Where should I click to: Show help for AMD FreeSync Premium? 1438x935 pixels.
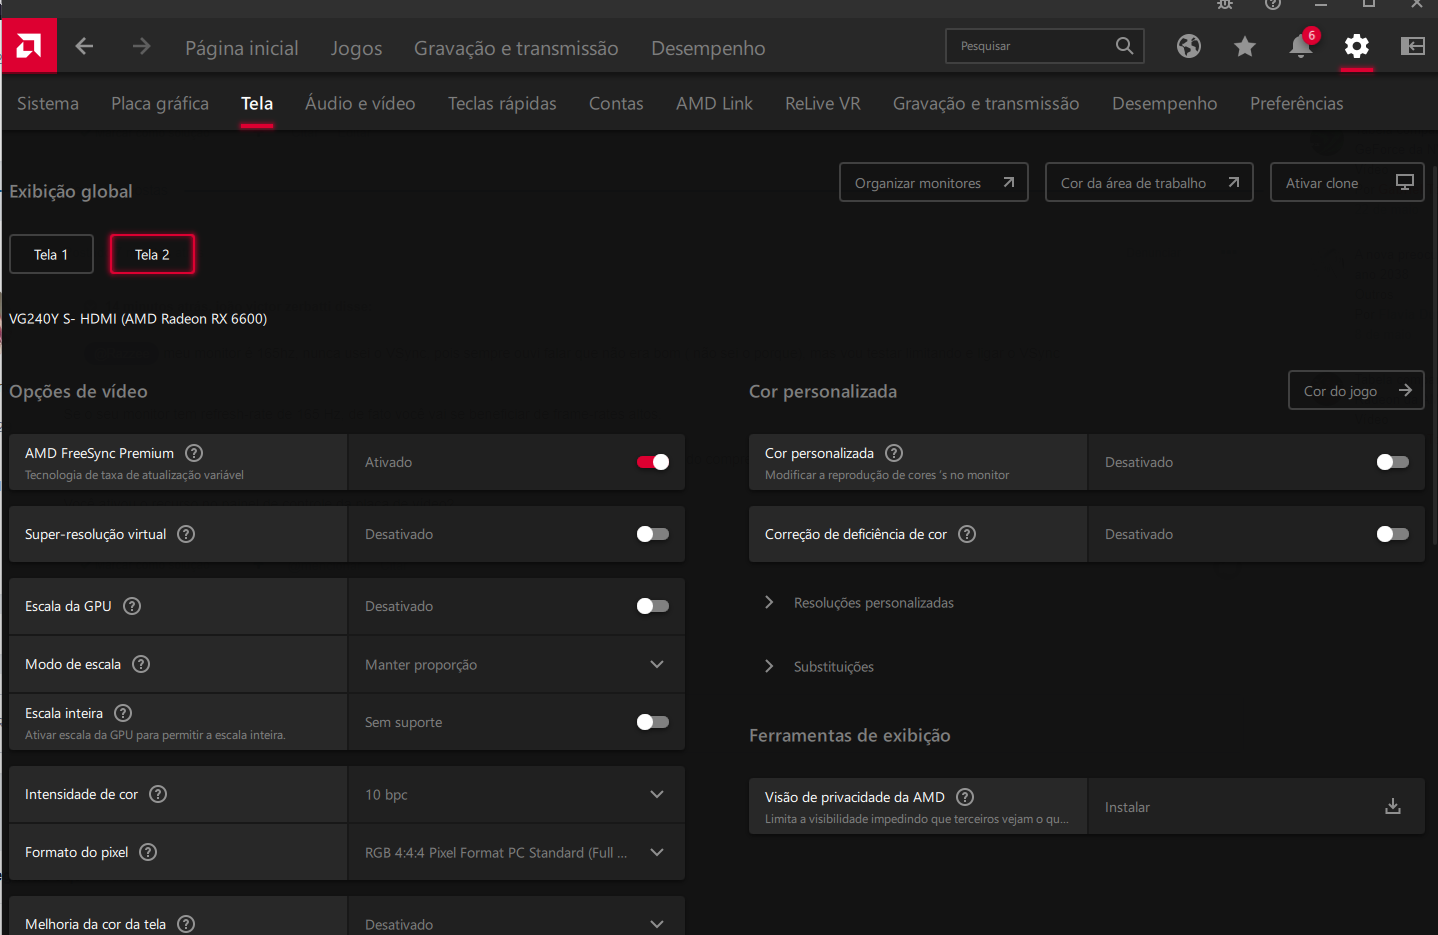[194, 453]
